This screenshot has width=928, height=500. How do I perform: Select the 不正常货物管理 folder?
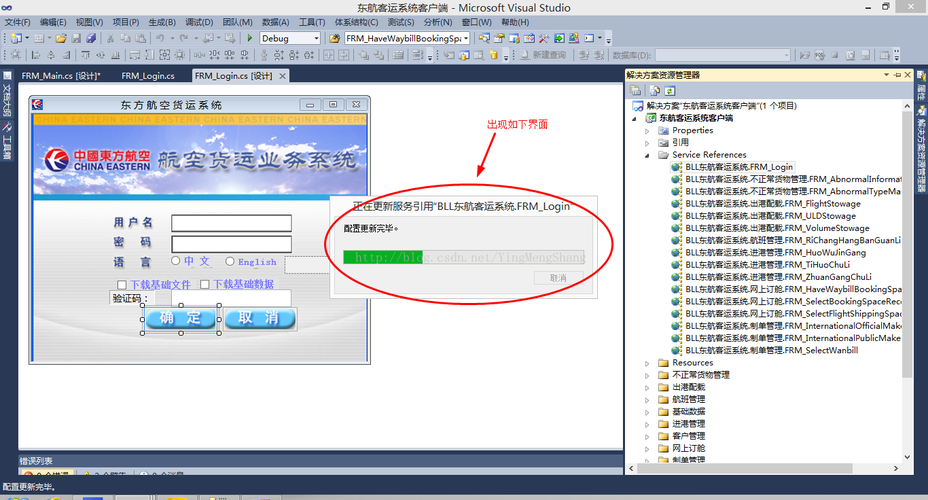click(x=700, y=375)
